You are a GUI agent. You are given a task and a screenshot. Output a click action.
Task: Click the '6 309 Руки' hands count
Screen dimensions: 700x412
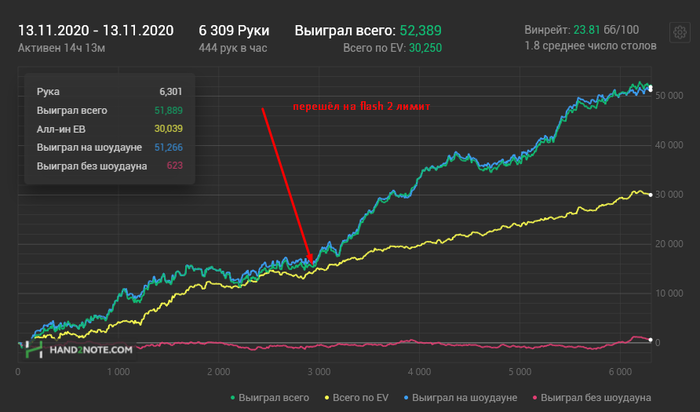click(234, 30)
